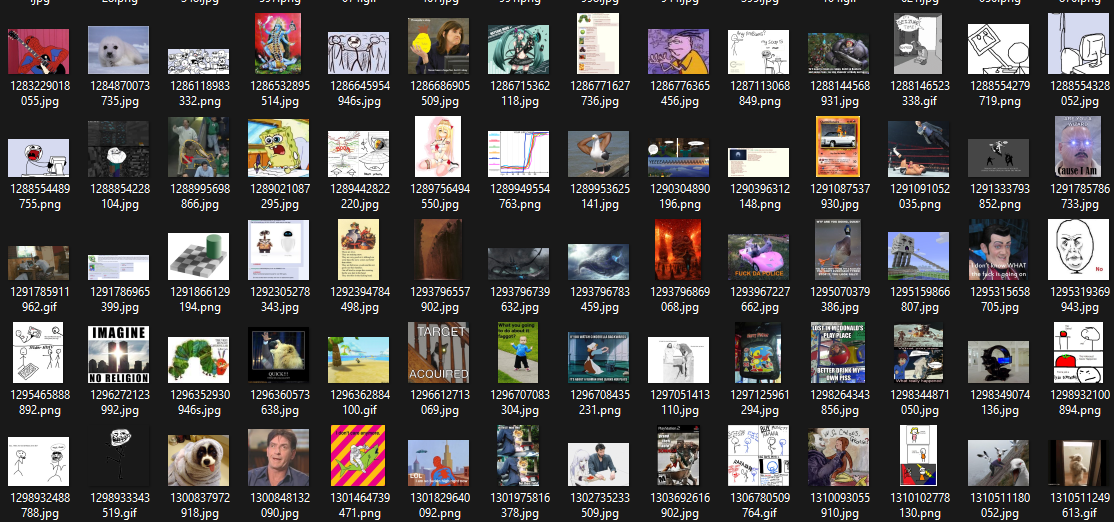The width and height of the screenshot is (1114, 522).
Task: Open the gorilla image 1288144568931.jpg
Action: point(838,53)
